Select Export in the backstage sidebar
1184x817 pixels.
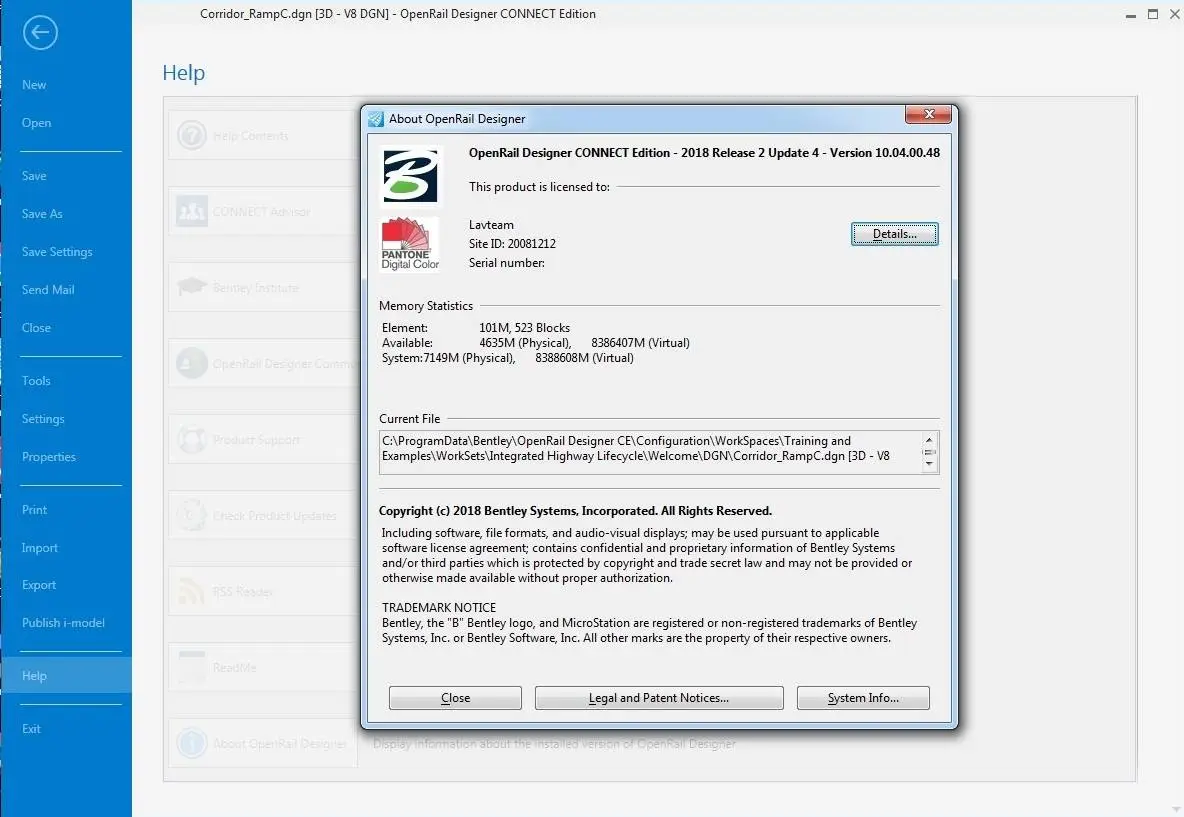pos(39,585)
